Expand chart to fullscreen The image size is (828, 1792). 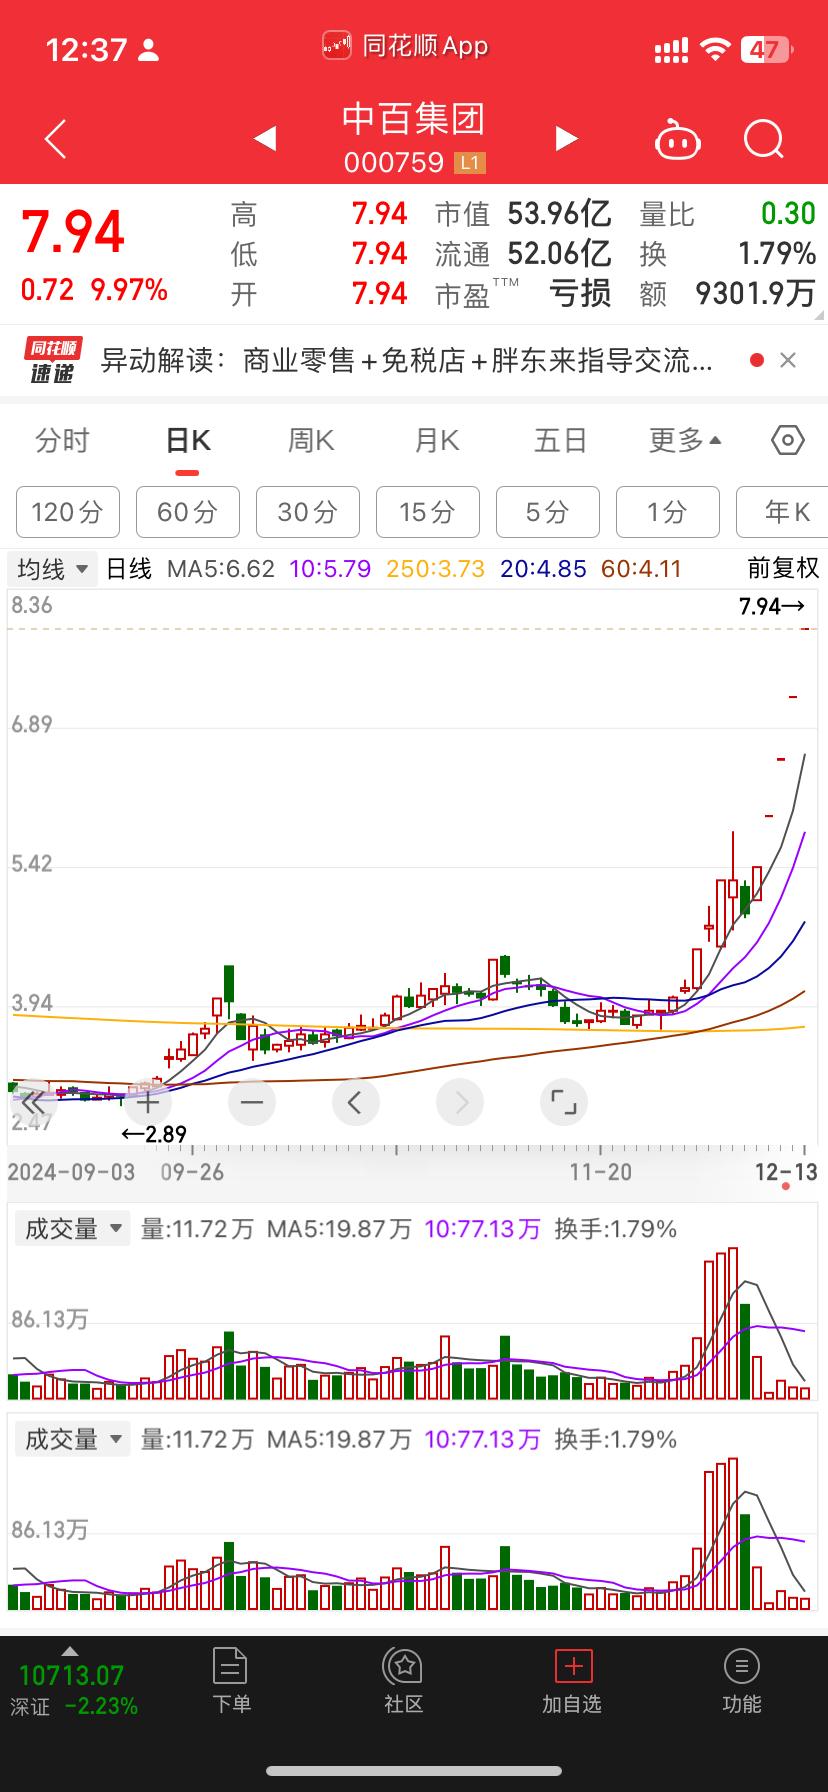pyautogui.click(x=564, y=1103)
